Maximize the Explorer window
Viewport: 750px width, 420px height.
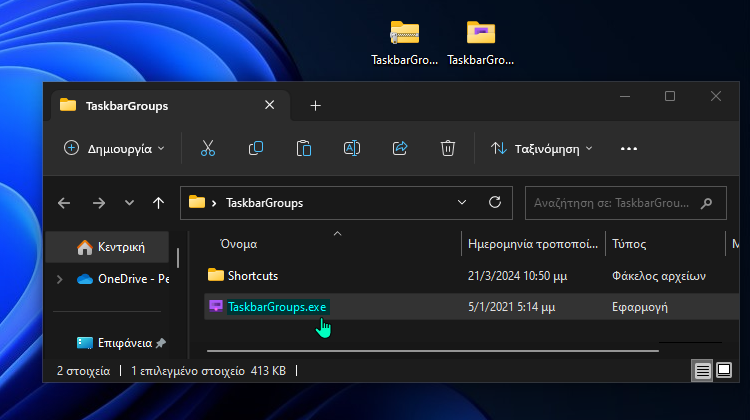coord(670,96)
